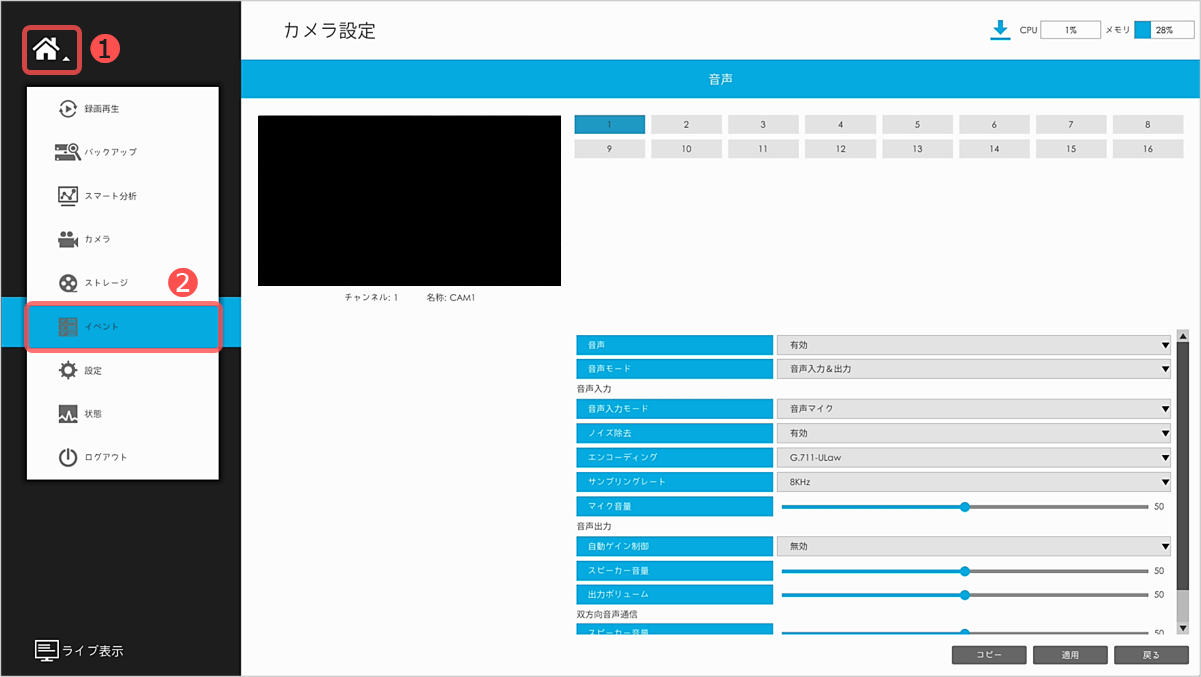Screen dimensions: 1201x677
Task: Click the settings (設定) gear icon
Action: [67, 370]
